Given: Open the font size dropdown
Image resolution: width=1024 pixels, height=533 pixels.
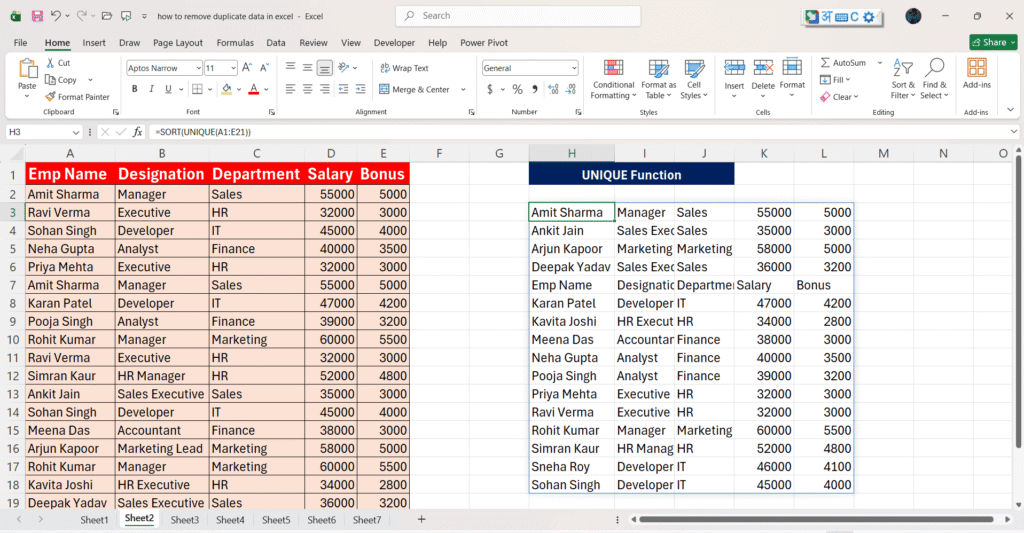Looking at the screenshot, I should pos(233,68).
